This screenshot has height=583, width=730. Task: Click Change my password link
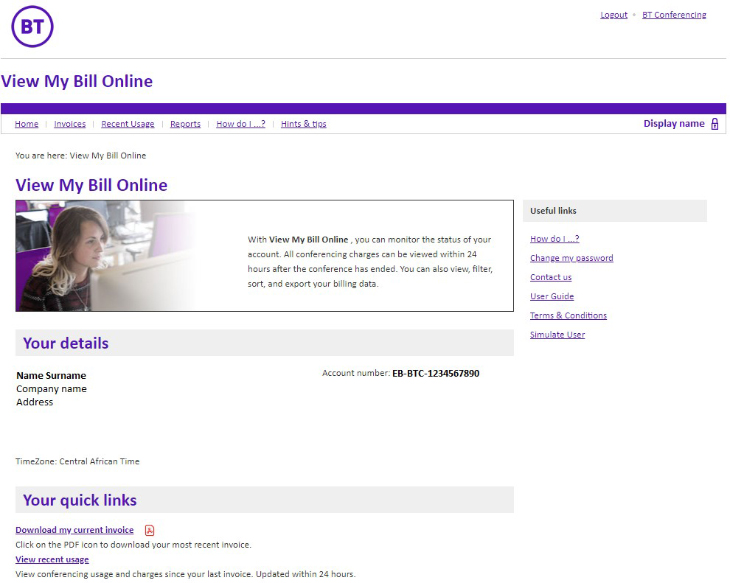tap(571, 258)
